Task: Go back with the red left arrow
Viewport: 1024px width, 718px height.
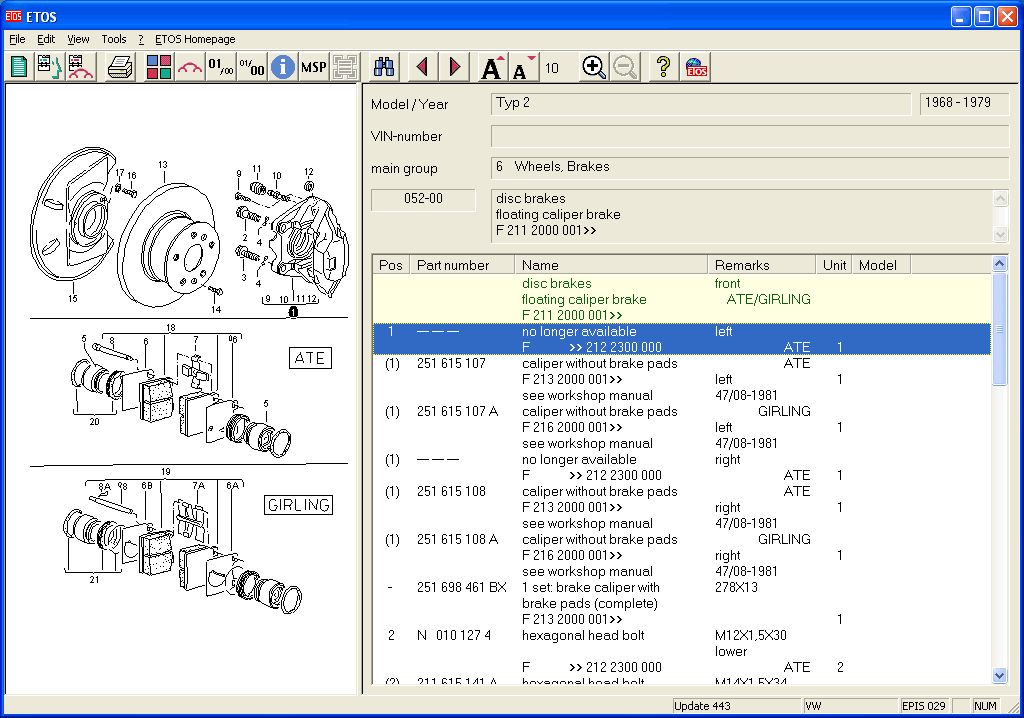Action: click(423, 67)
